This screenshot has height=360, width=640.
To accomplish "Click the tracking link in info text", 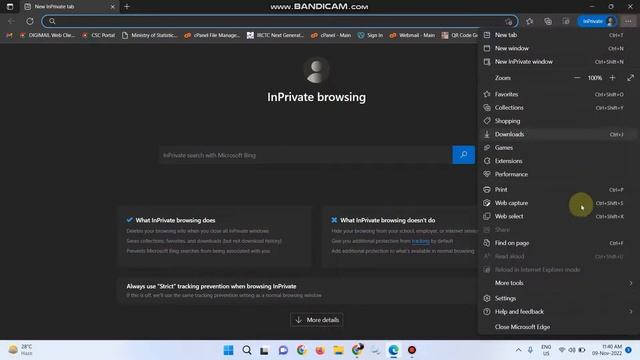I will 420,241.
